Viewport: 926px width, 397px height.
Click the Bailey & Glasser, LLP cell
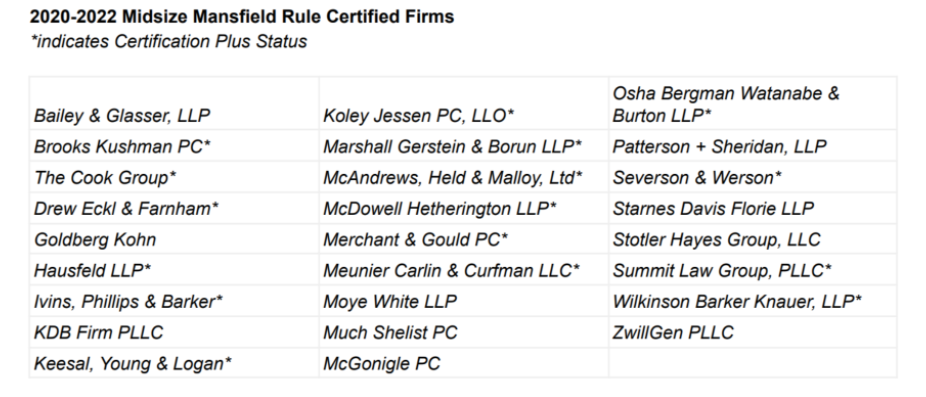click(174, 103)
